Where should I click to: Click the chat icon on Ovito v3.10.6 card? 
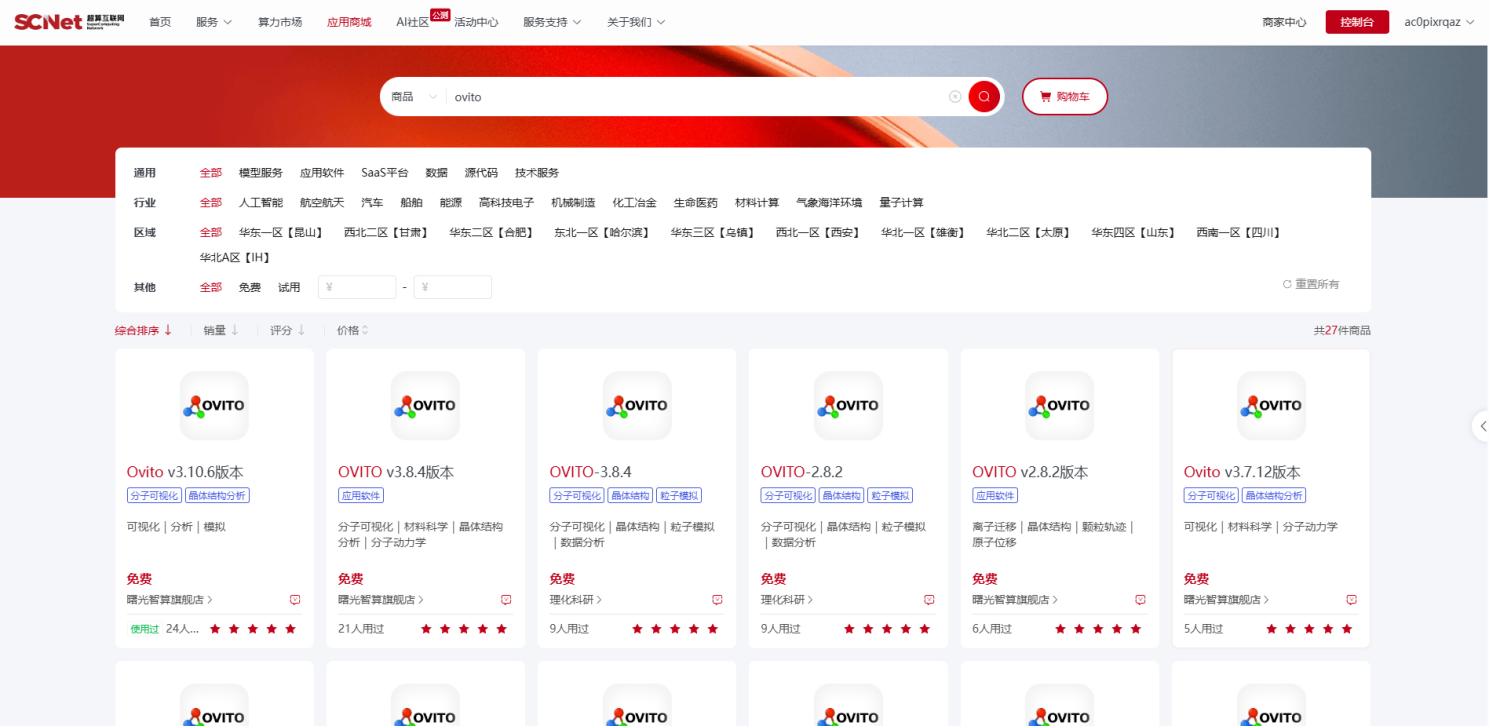coord(295,600)
